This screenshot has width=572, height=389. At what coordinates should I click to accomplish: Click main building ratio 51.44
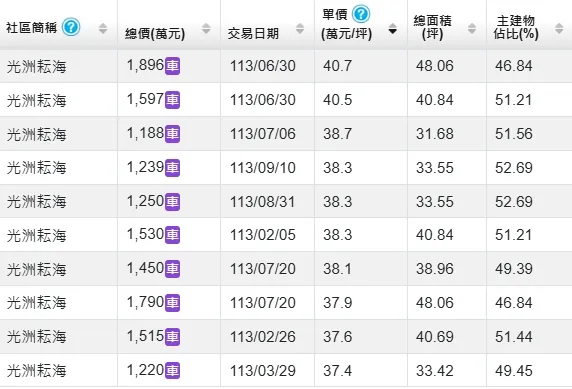[514, 337]
